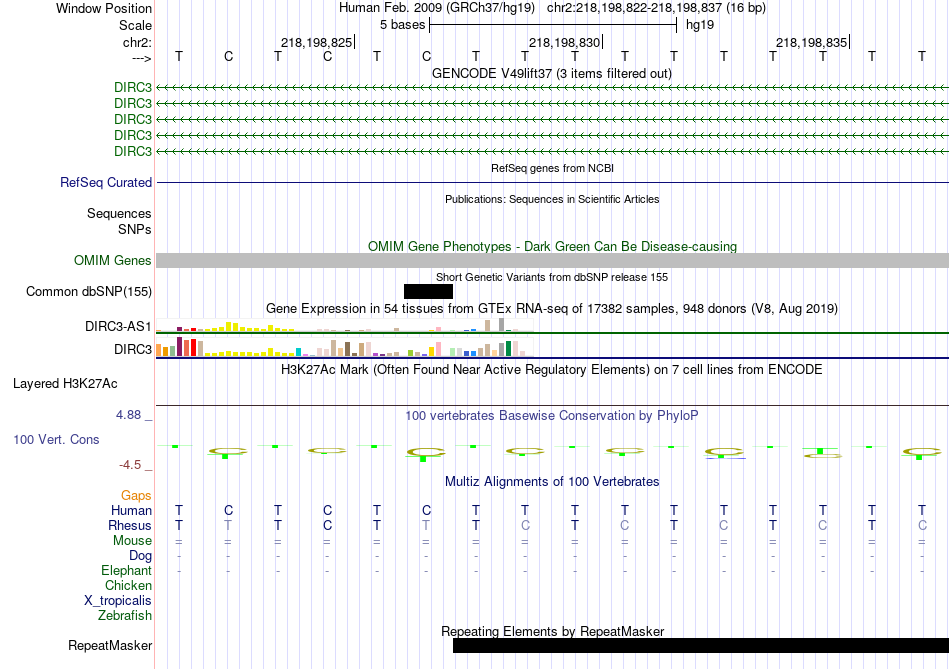Open the H3K27Ac Mark ENCODE track title
Viewport: 950px width, 669px height.
click(x=551, y=370)
